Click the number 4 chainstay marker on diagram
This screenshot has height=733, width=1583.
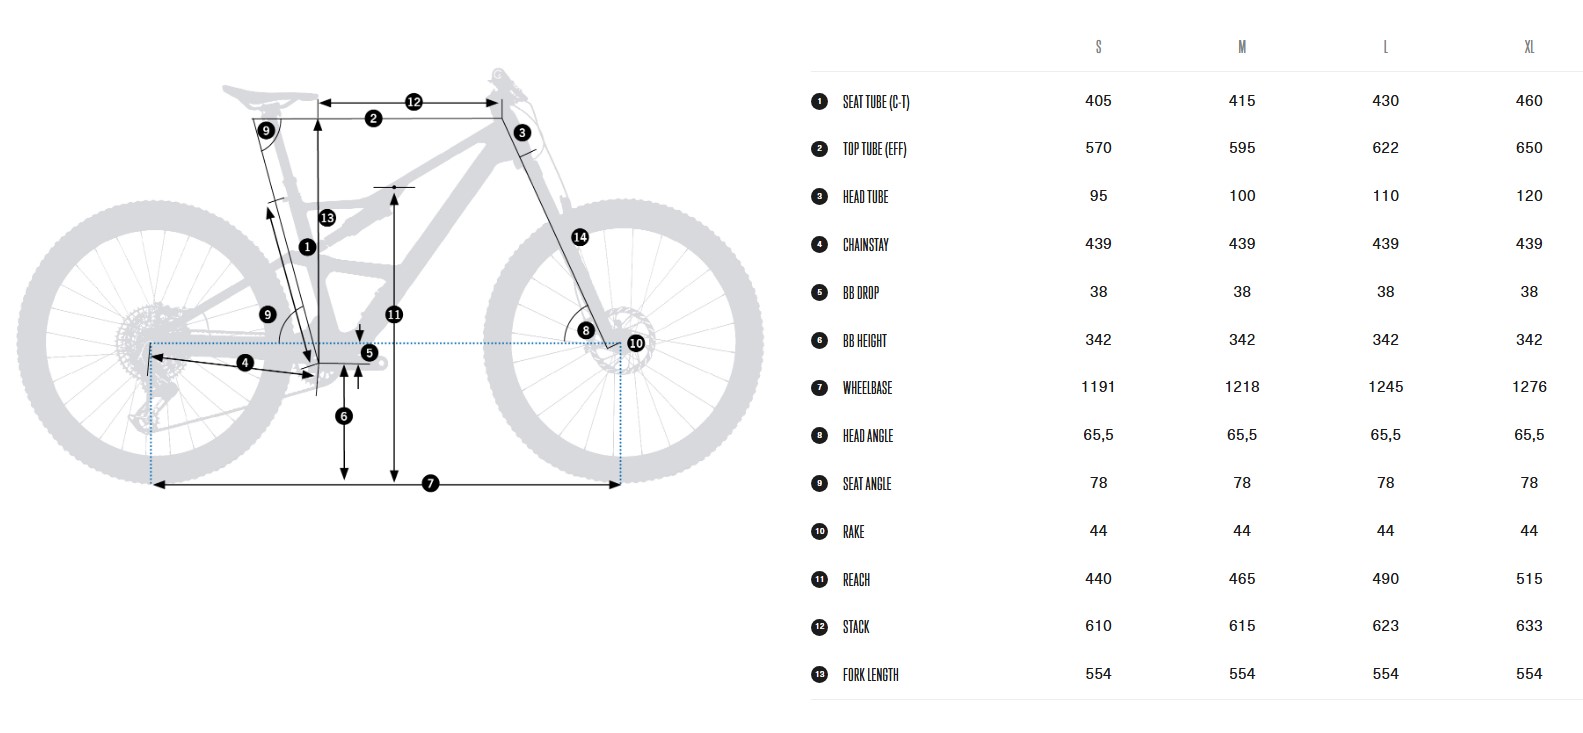coord(245,362)
